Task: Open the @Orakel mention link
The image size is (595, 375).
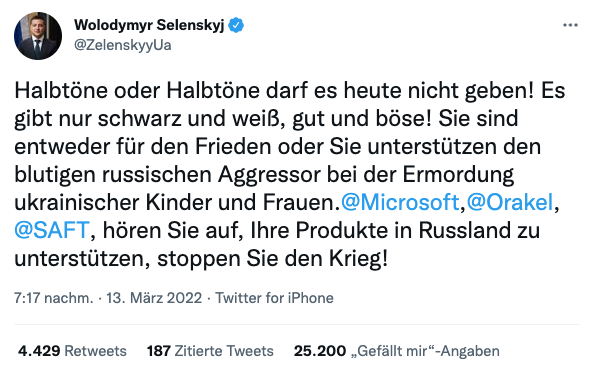Action: 510,202
